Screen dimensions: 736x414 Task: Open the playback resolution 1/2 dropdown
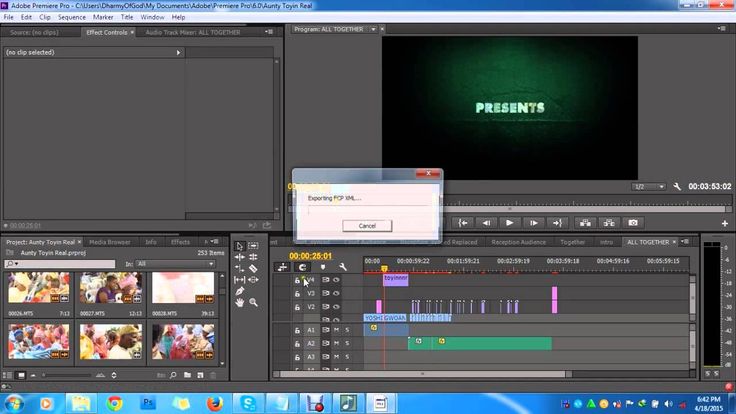pos(648,186)
